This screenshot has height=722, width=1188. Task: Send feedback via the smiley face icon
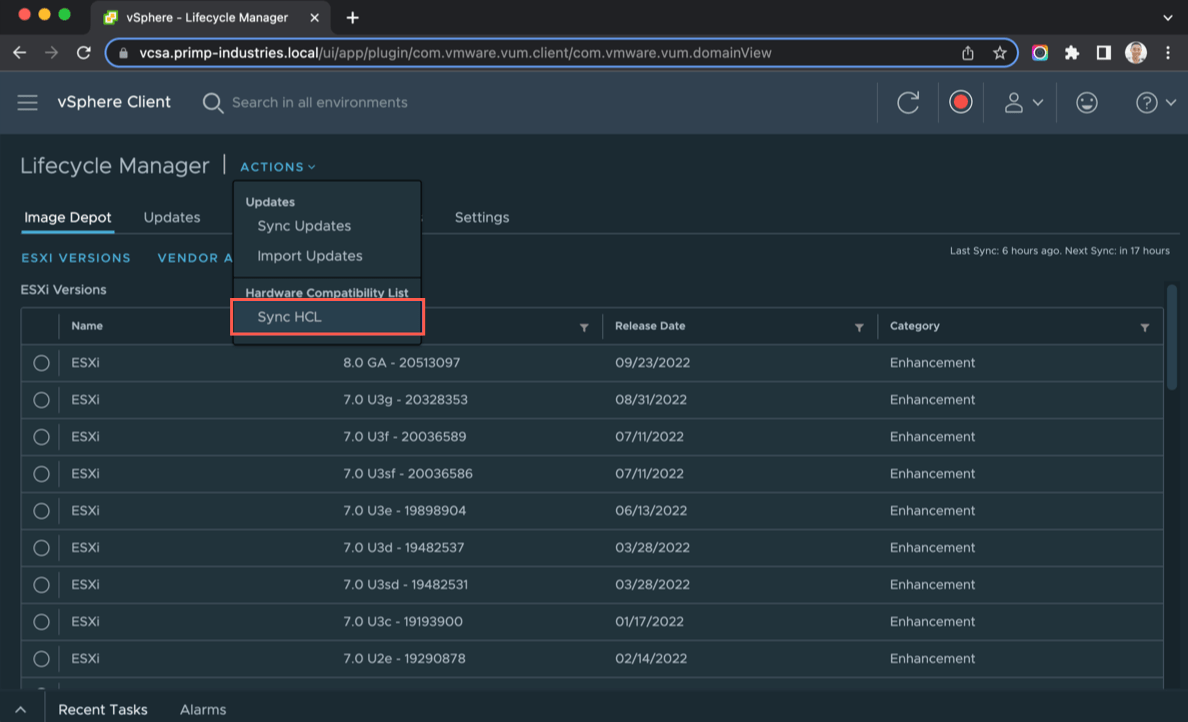point(1086,101)
